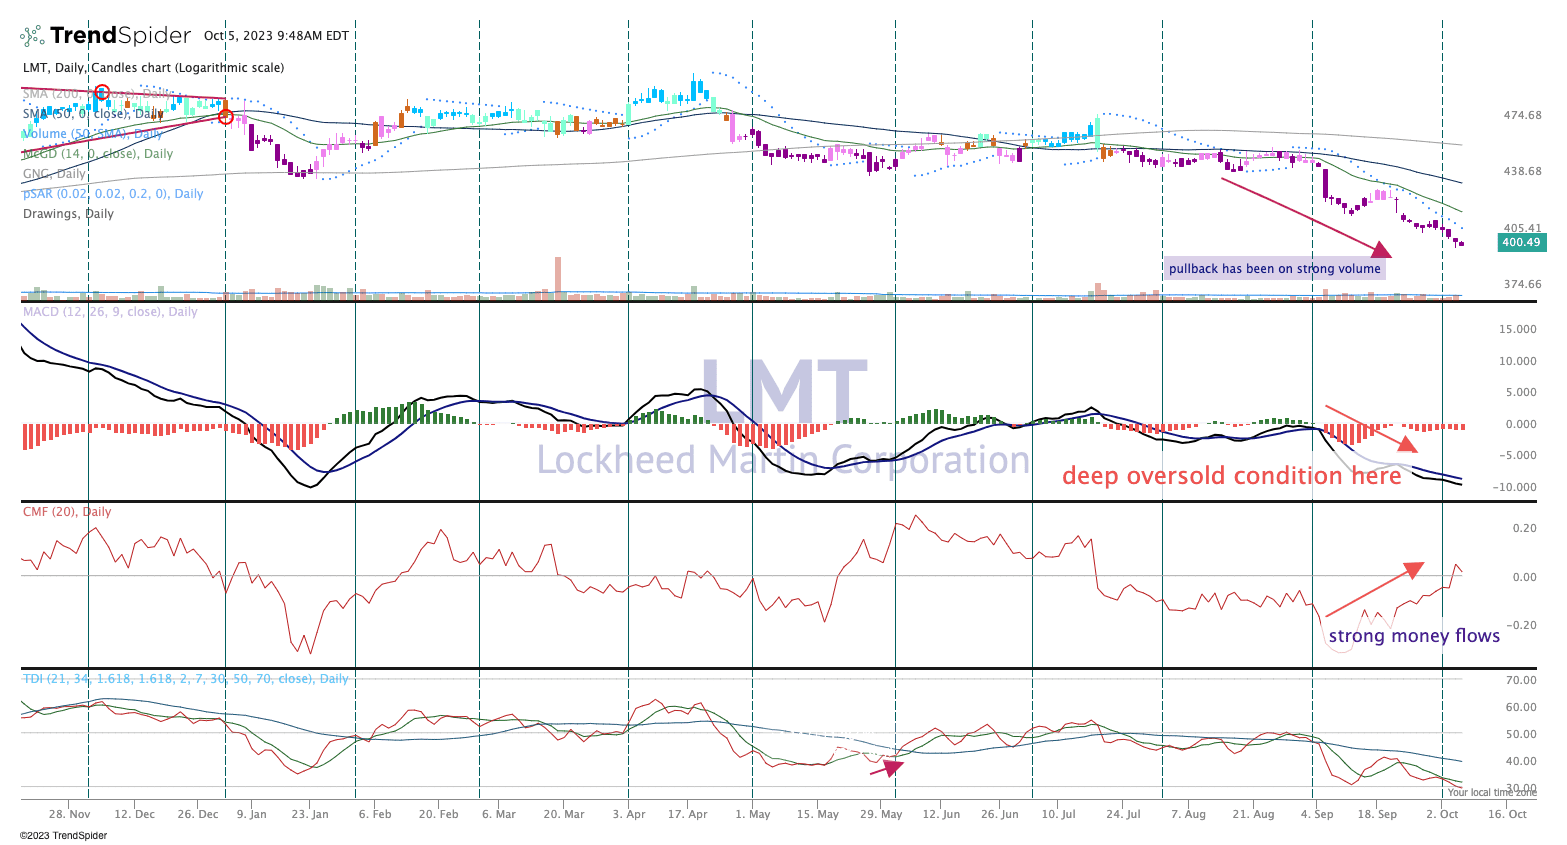
Task: Click the Drawings, Daily label
Action: click(68, 214)
